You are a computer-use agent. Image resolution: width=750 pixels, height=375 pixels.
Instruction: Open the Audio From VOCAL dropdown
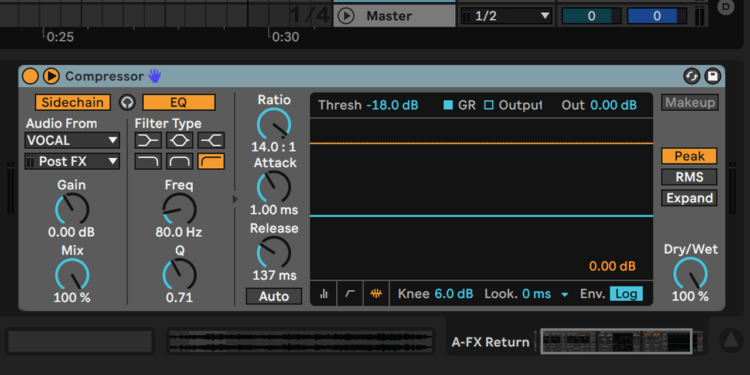72,141
